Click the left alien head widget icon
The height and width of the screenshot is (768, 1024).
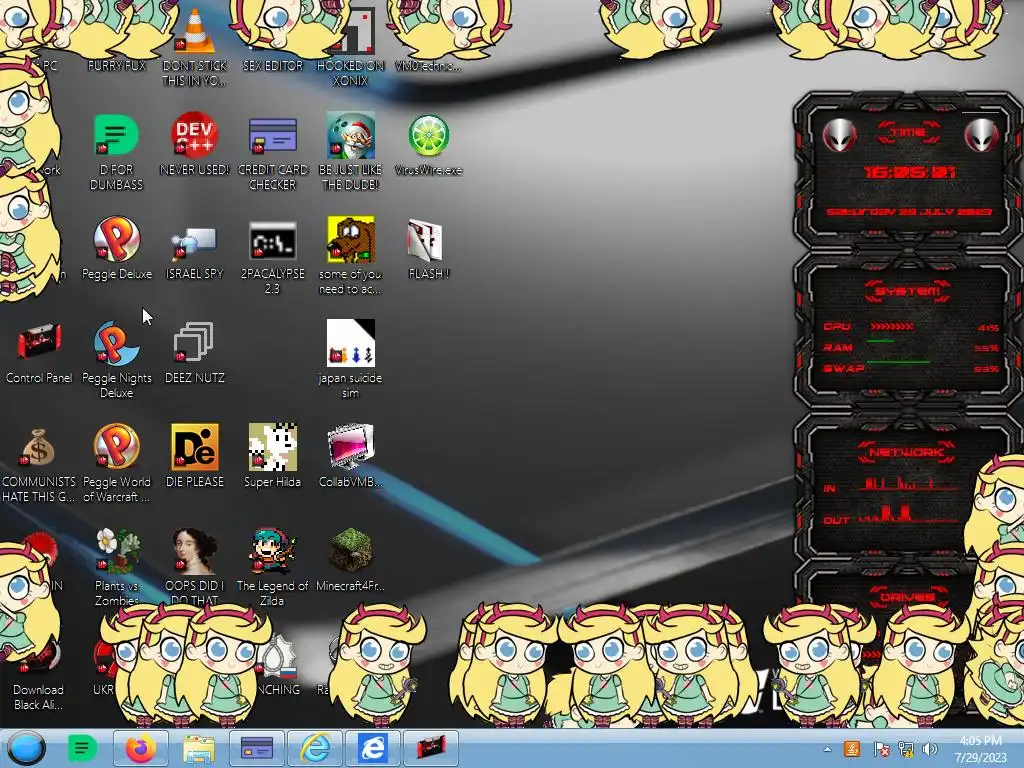click(x=839, y=136)
